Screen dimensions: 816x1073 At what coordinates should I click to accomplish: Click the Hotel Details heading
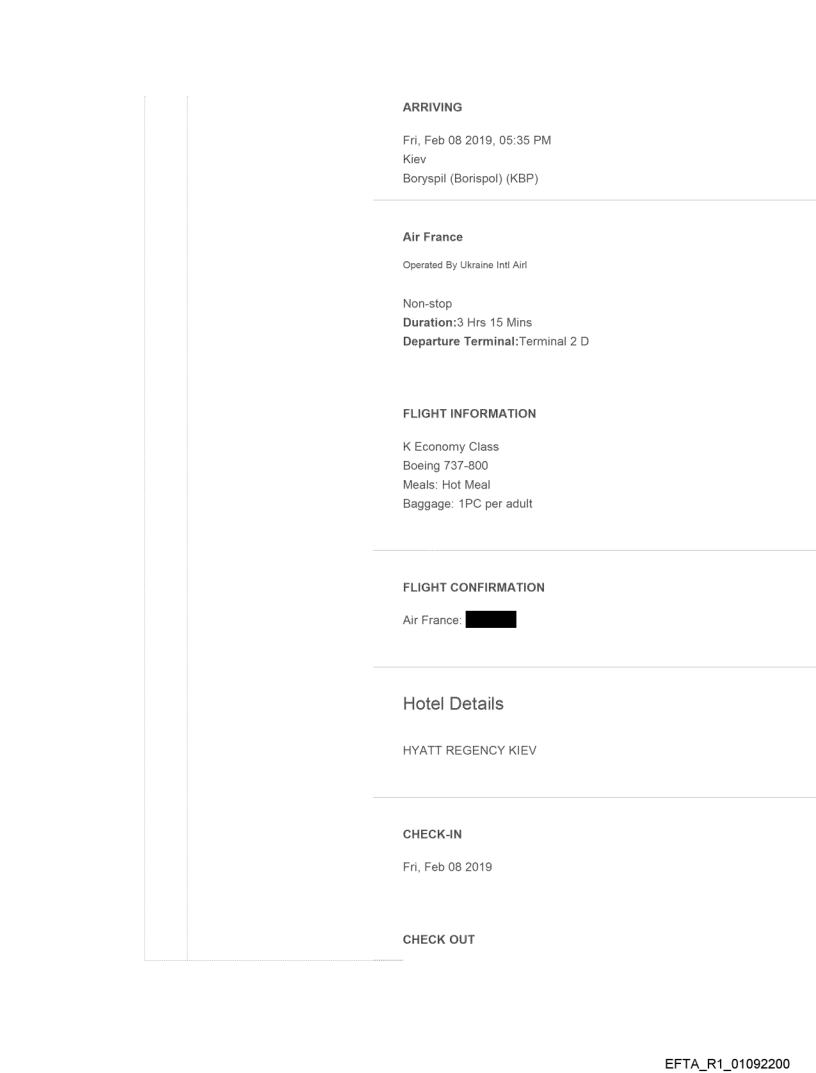(x=452, y=704)
